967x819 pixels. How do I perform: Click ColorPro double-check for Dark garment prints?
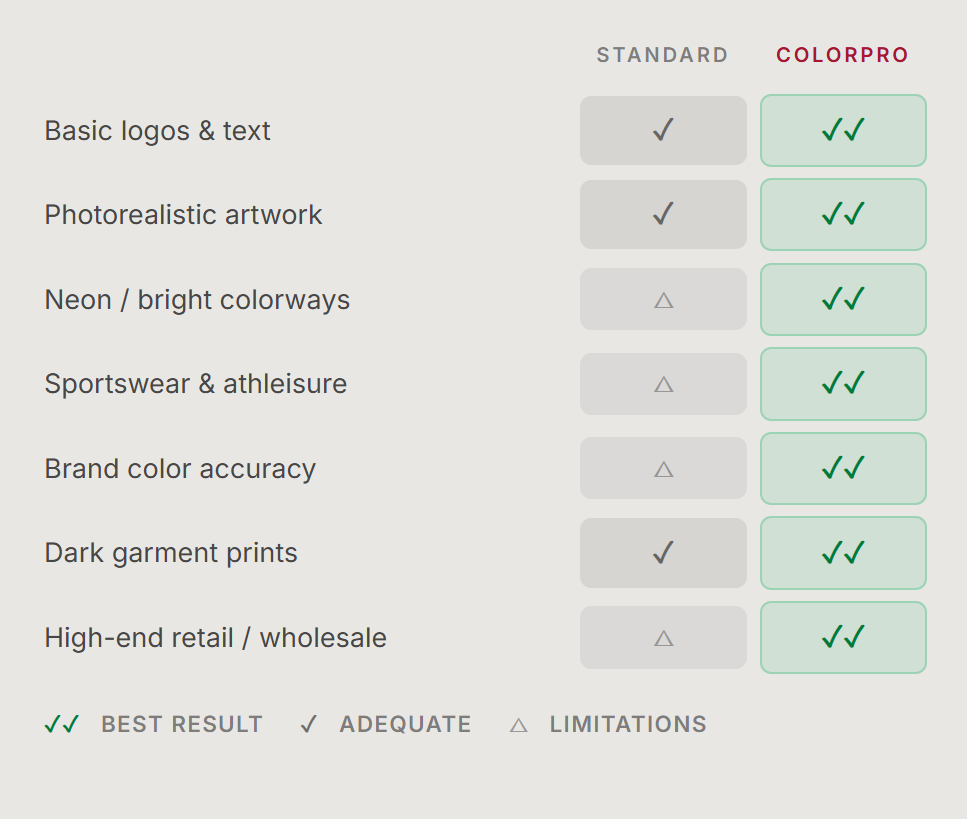(x=843, y=553)
